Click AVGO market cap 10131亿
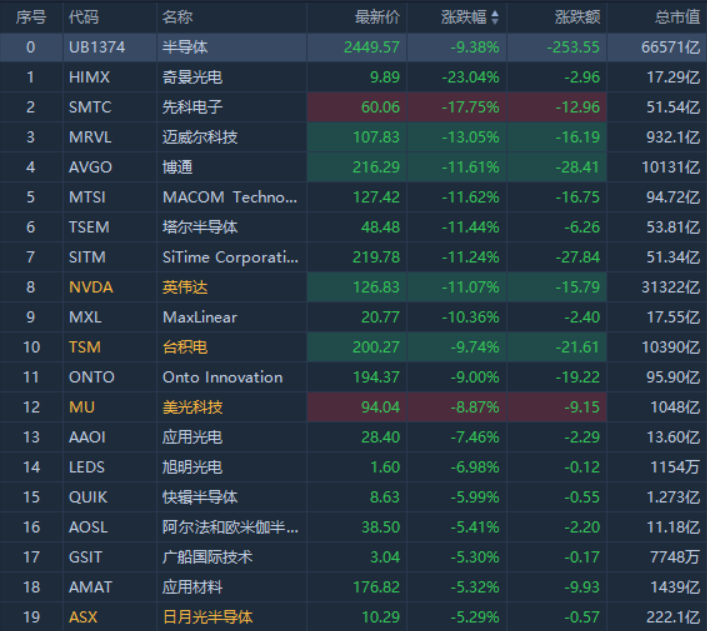Viewport: 707px width, 631px height. pyautogui.click(x=671, y=167)
